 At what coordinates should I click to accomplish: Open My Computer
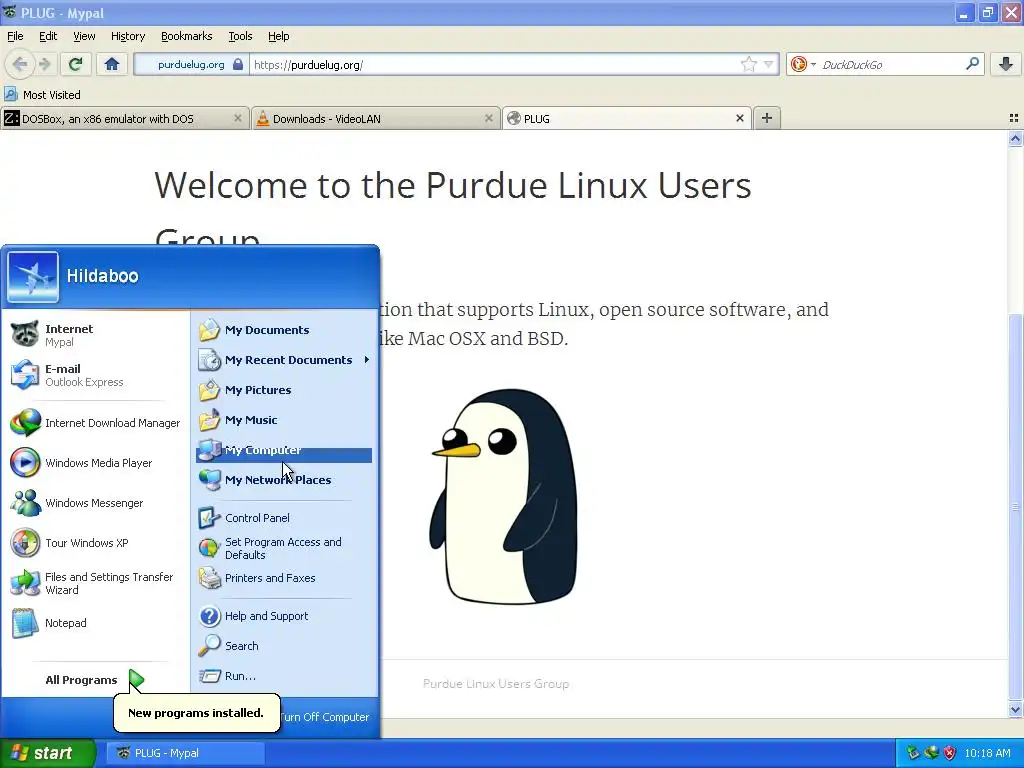pyautogui.click(x=283, y=450)
